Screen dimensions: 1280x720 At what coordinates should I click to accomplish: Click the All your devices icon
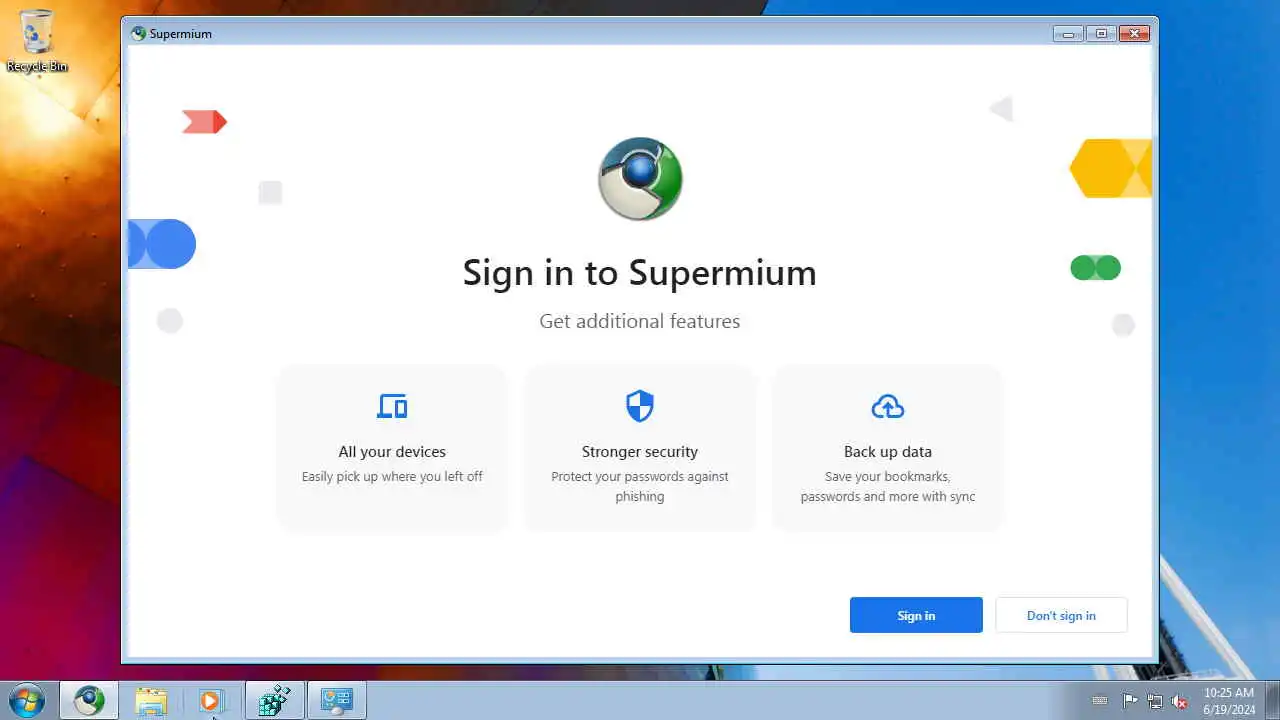point(392,406)
